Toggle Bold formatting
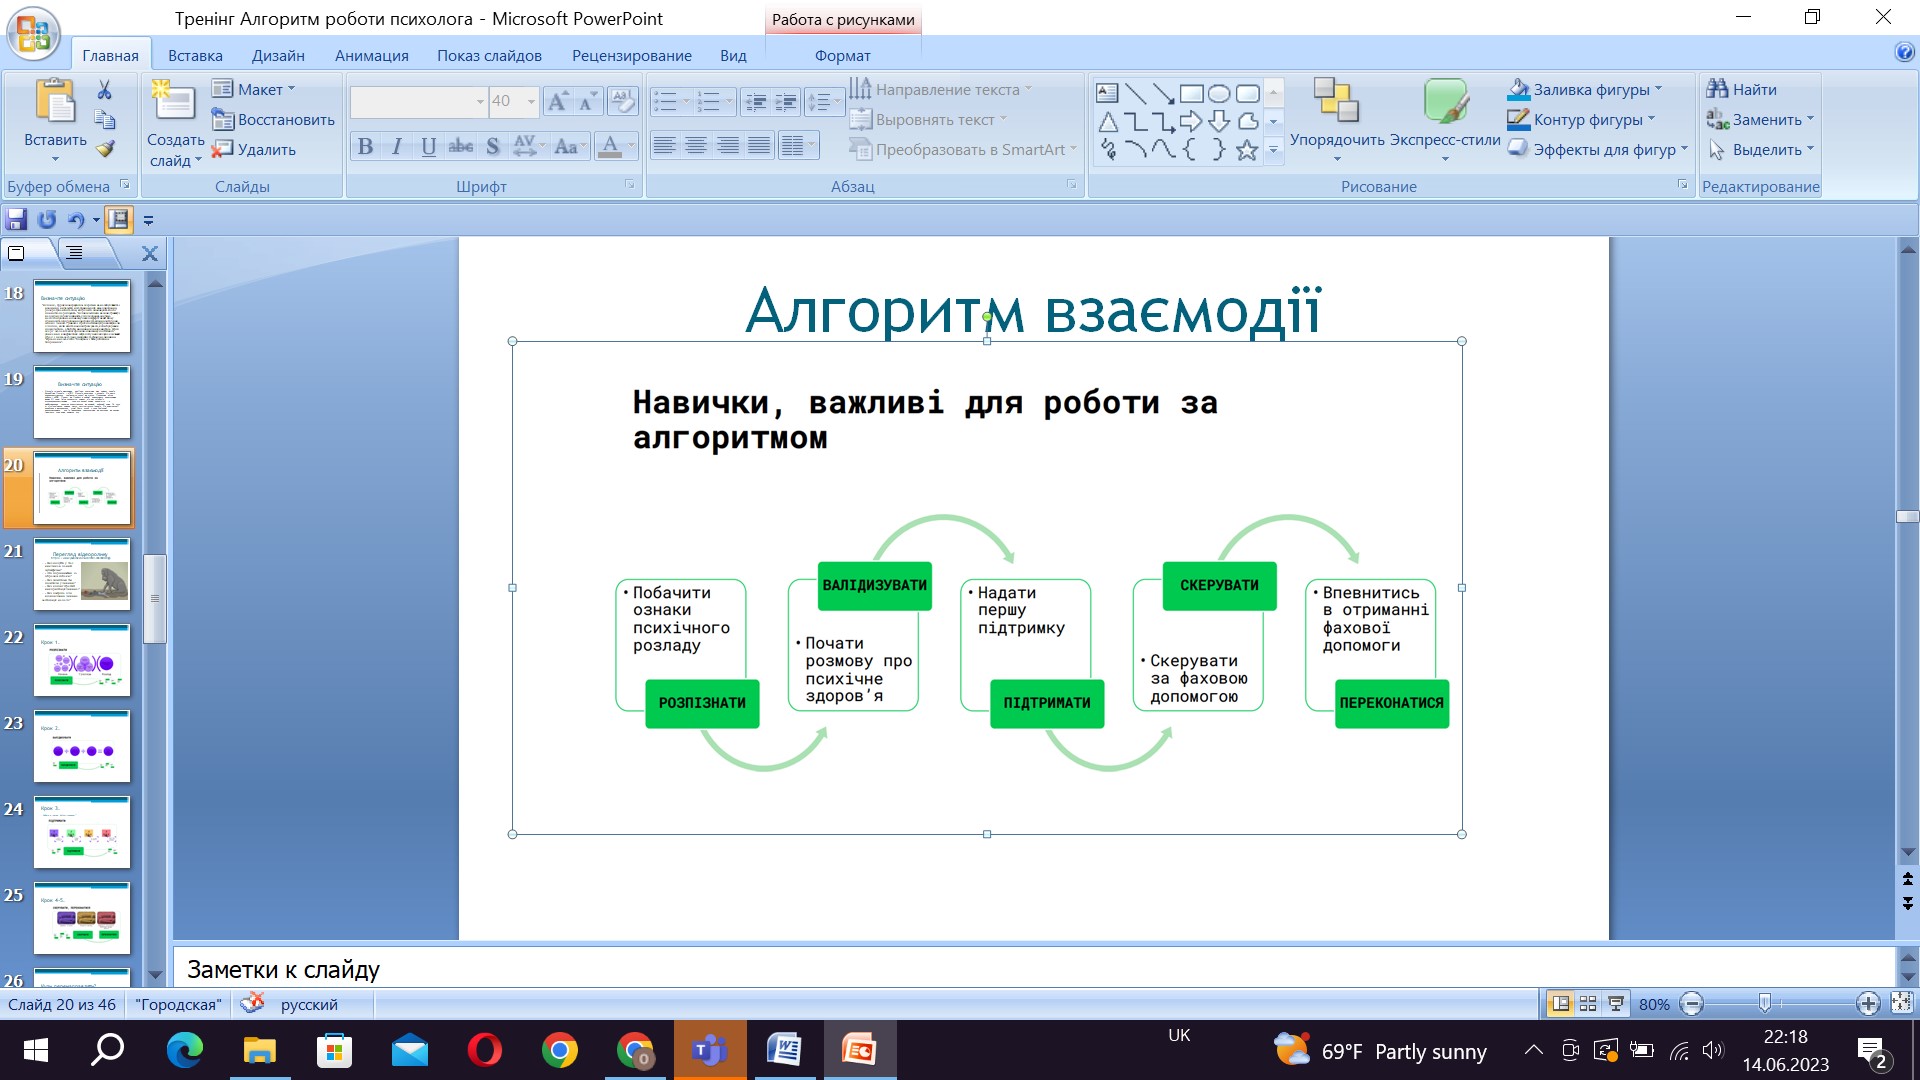This screenshot has width=1920, height=1080. [365, 147]
